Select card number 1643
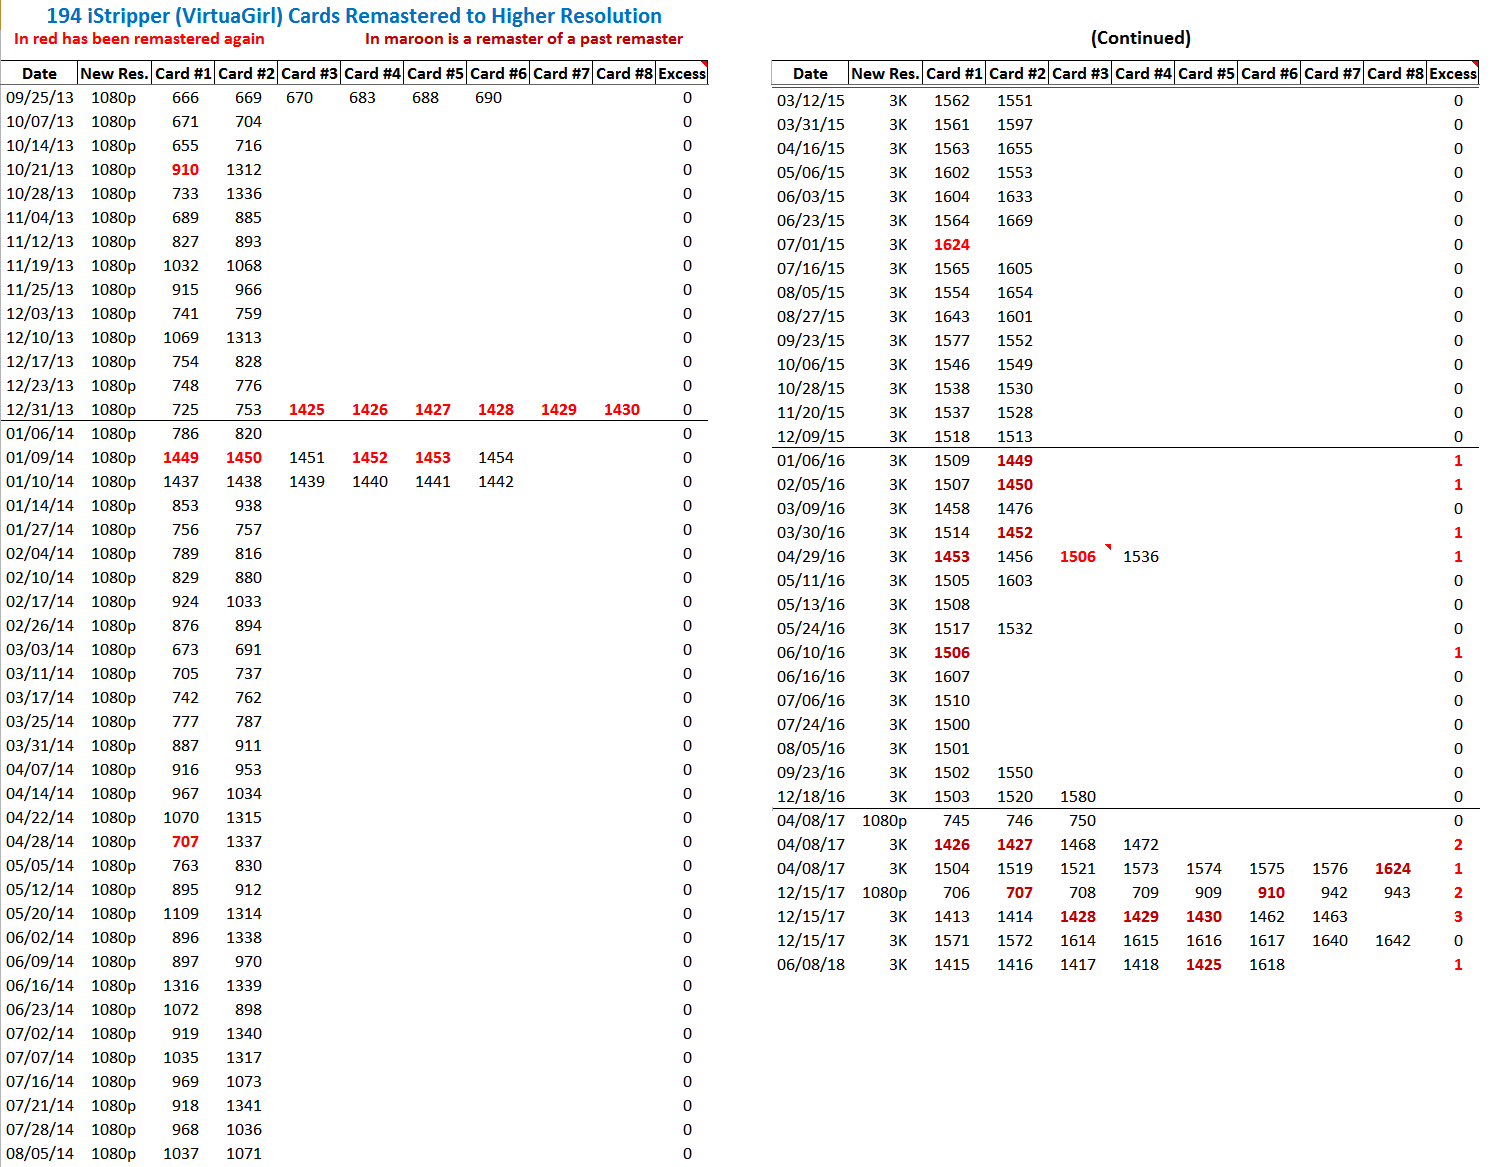1509x1167 pixels. point(952,317)
